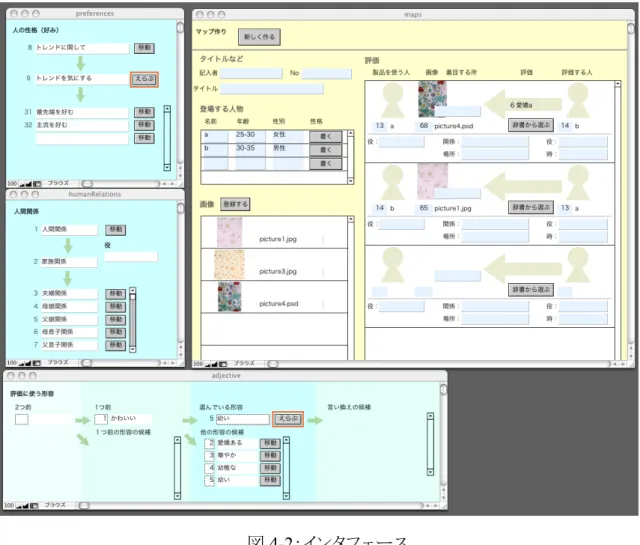Toggle status area icon in humanRelations window
Screen dimensions: 640x545
coord(37,363)
